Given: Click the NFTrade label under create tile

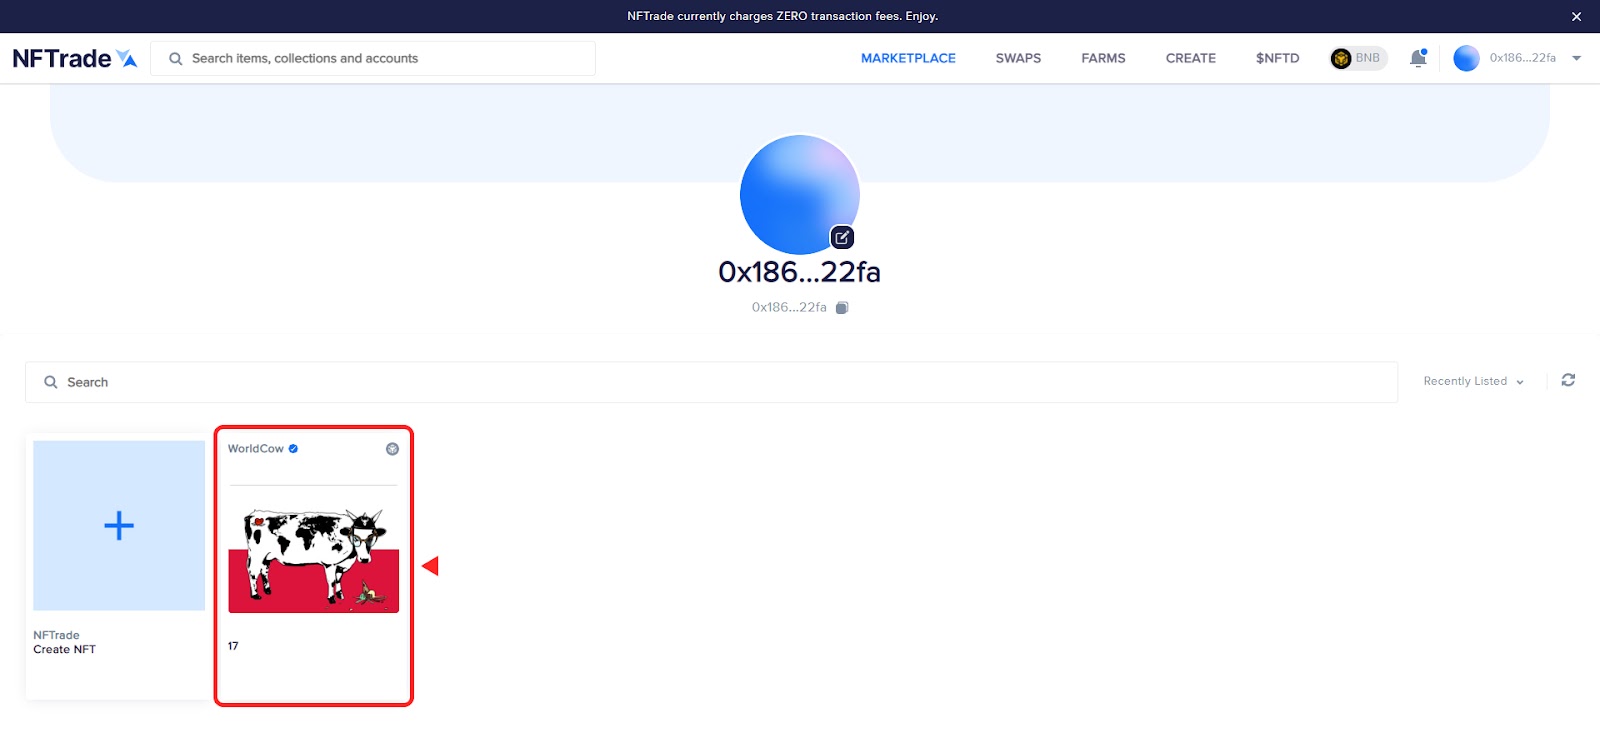Looking at the screenshot, I should [56, 635].
